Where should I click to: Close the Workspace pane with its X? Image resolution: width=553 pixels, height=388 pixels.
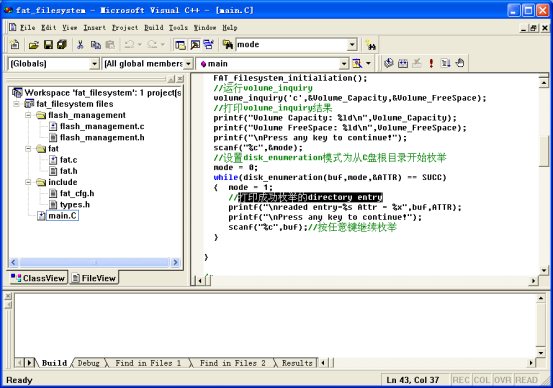180,79
